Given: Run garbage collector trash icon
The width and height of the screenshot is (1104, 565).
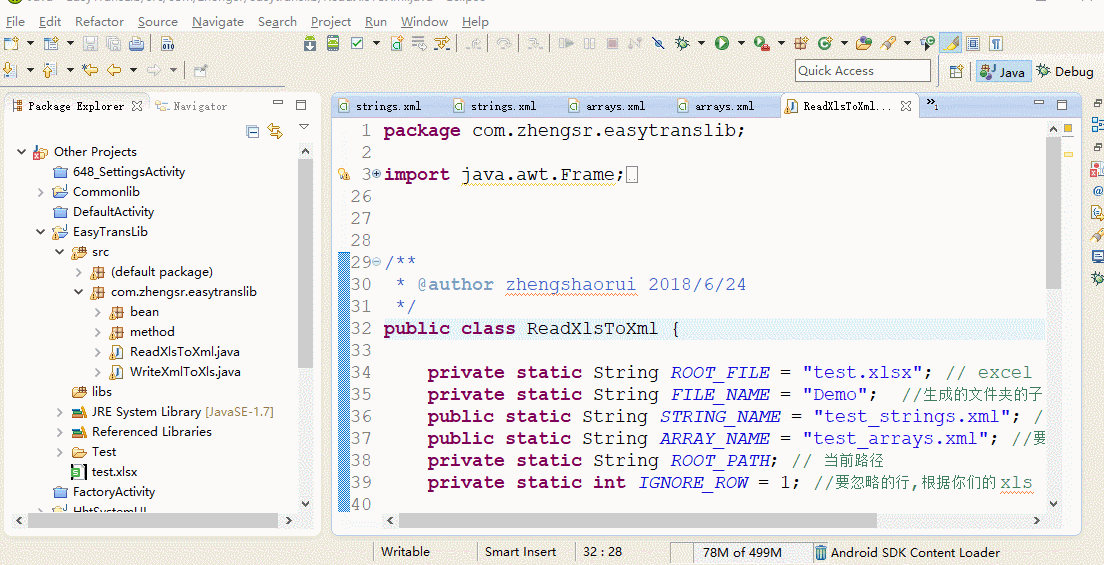Looking at the screenshot, I should 821,552.
